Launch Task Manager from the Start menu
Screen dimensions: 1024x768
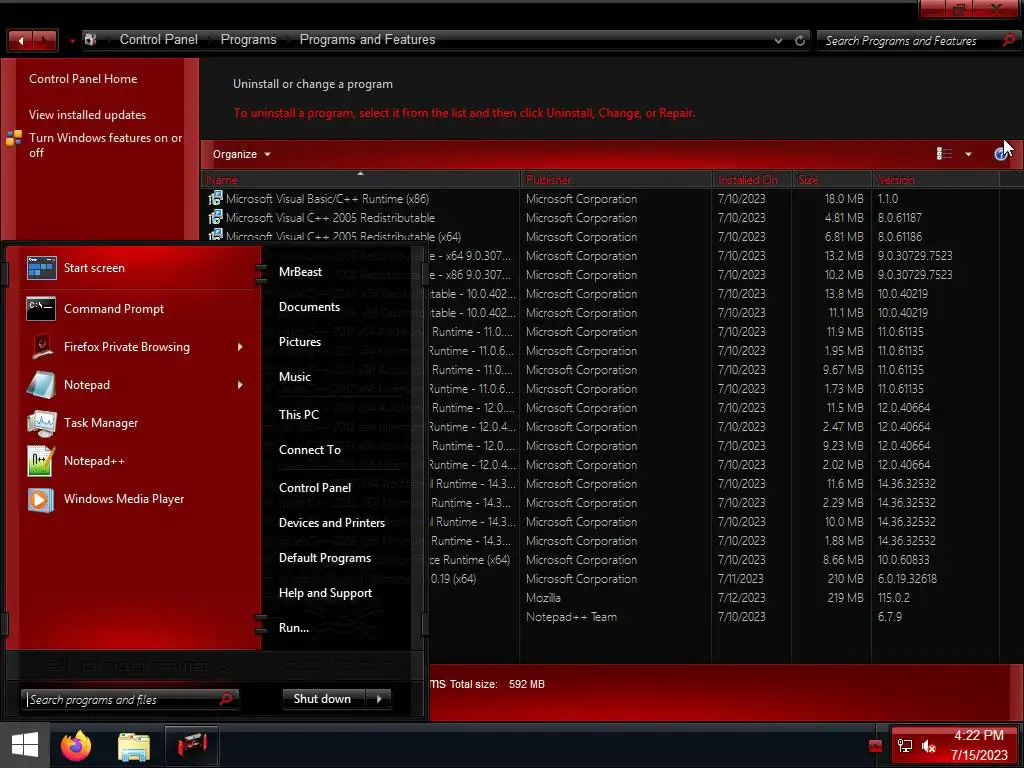coord(134,423)
